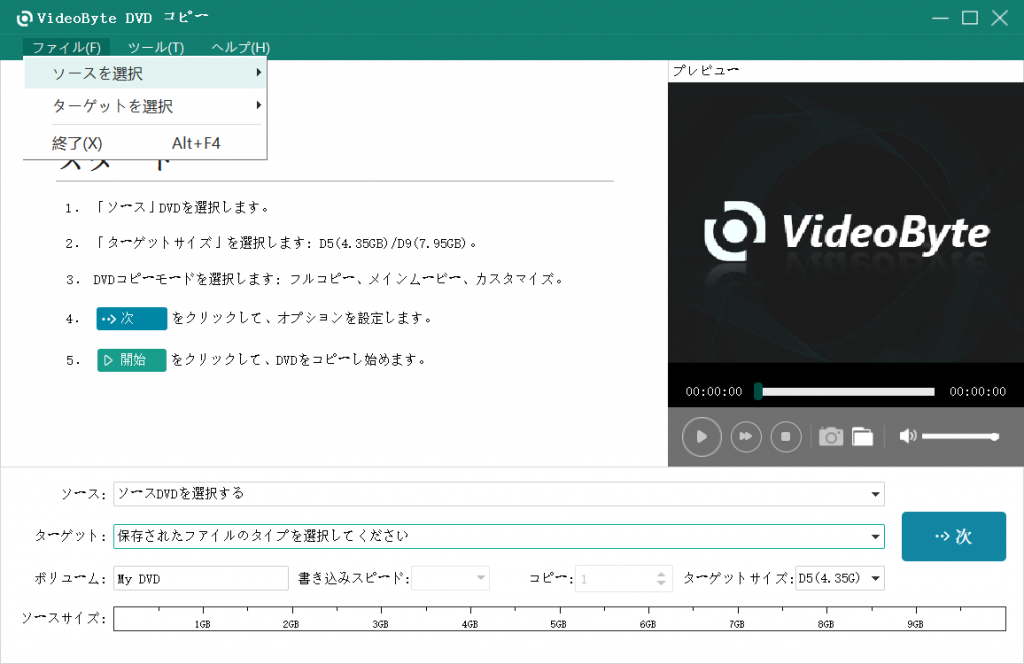The image size is (1024, 664).
Task: Click the large 次 button
Action: coord(953,536)
